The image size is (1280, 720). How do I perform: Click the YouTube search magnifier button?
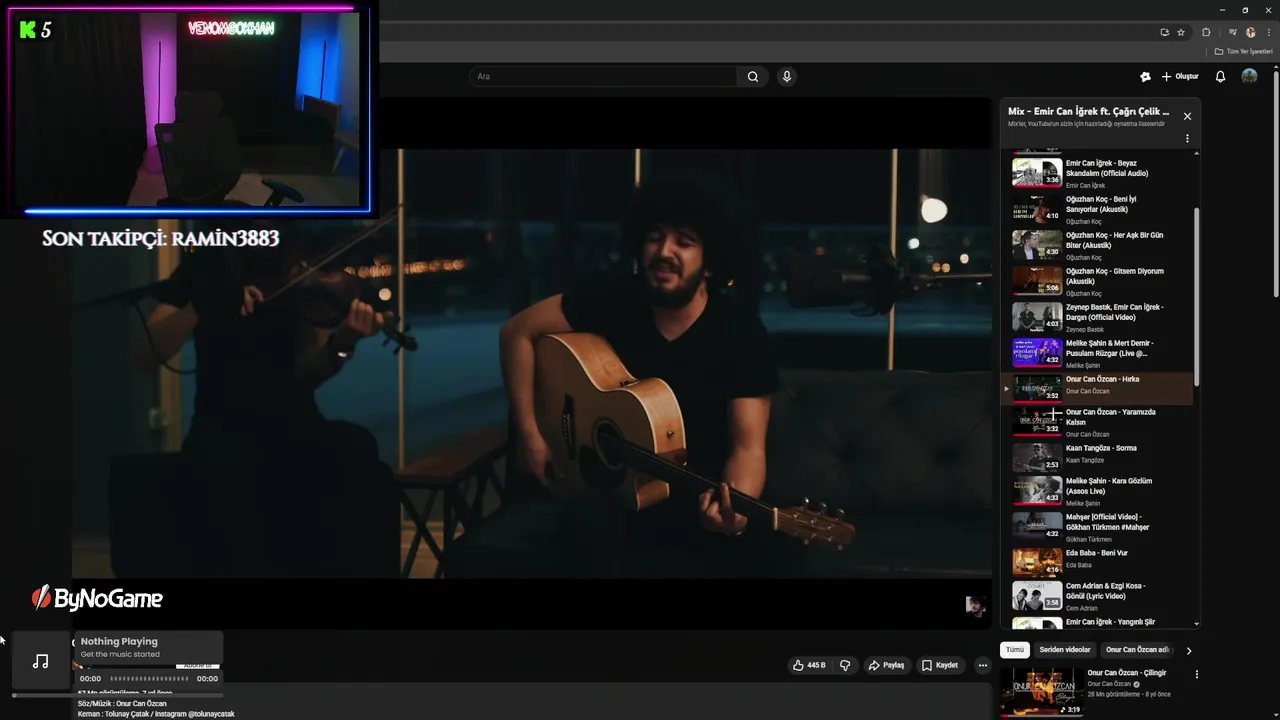pos(753,76)
